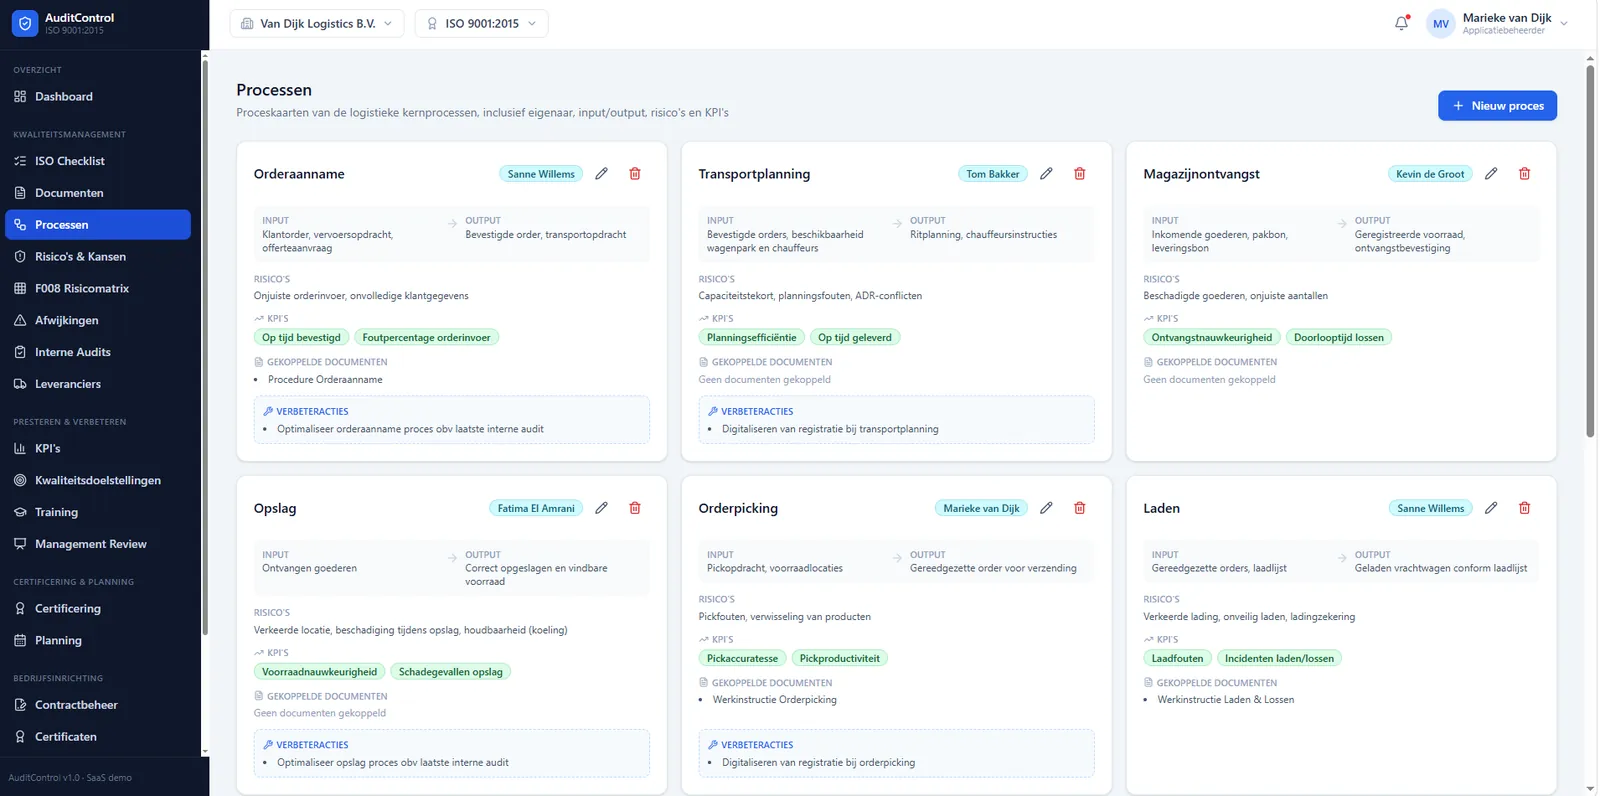1600x796 pixels.
Task: Navigate to Certificering
Action: 98,609
